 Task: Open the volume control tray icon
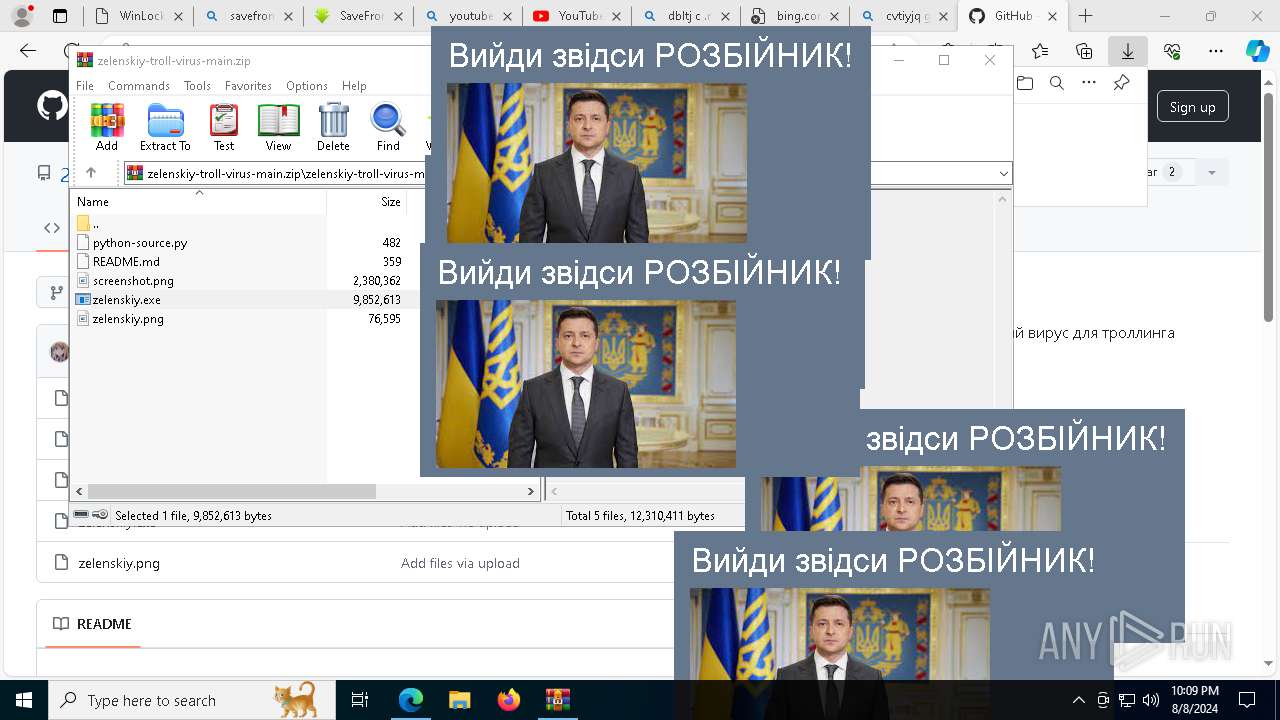tap(1151, 700)
